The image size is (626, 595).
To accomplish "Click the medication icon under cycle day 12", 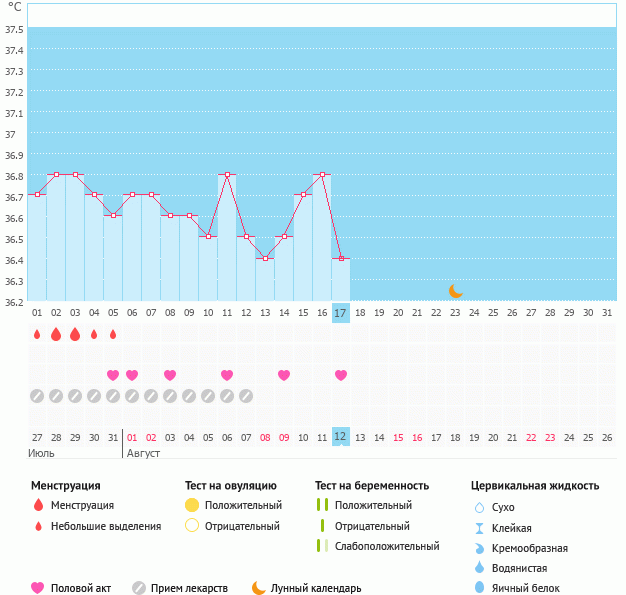I will coord(246,396).
